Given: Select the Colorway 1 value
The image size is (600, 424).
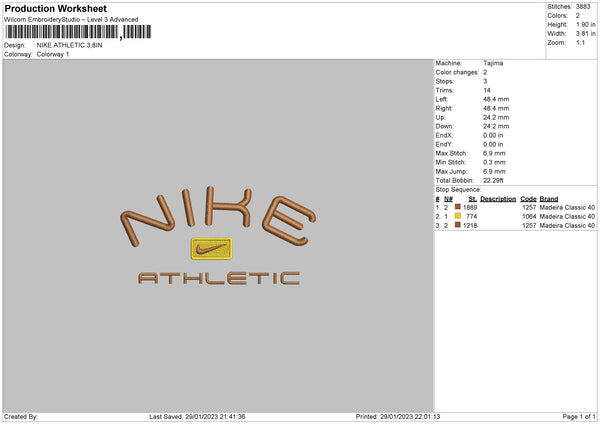Looking at the screenshot, I should pyautogui.click(x=53, y=54).
